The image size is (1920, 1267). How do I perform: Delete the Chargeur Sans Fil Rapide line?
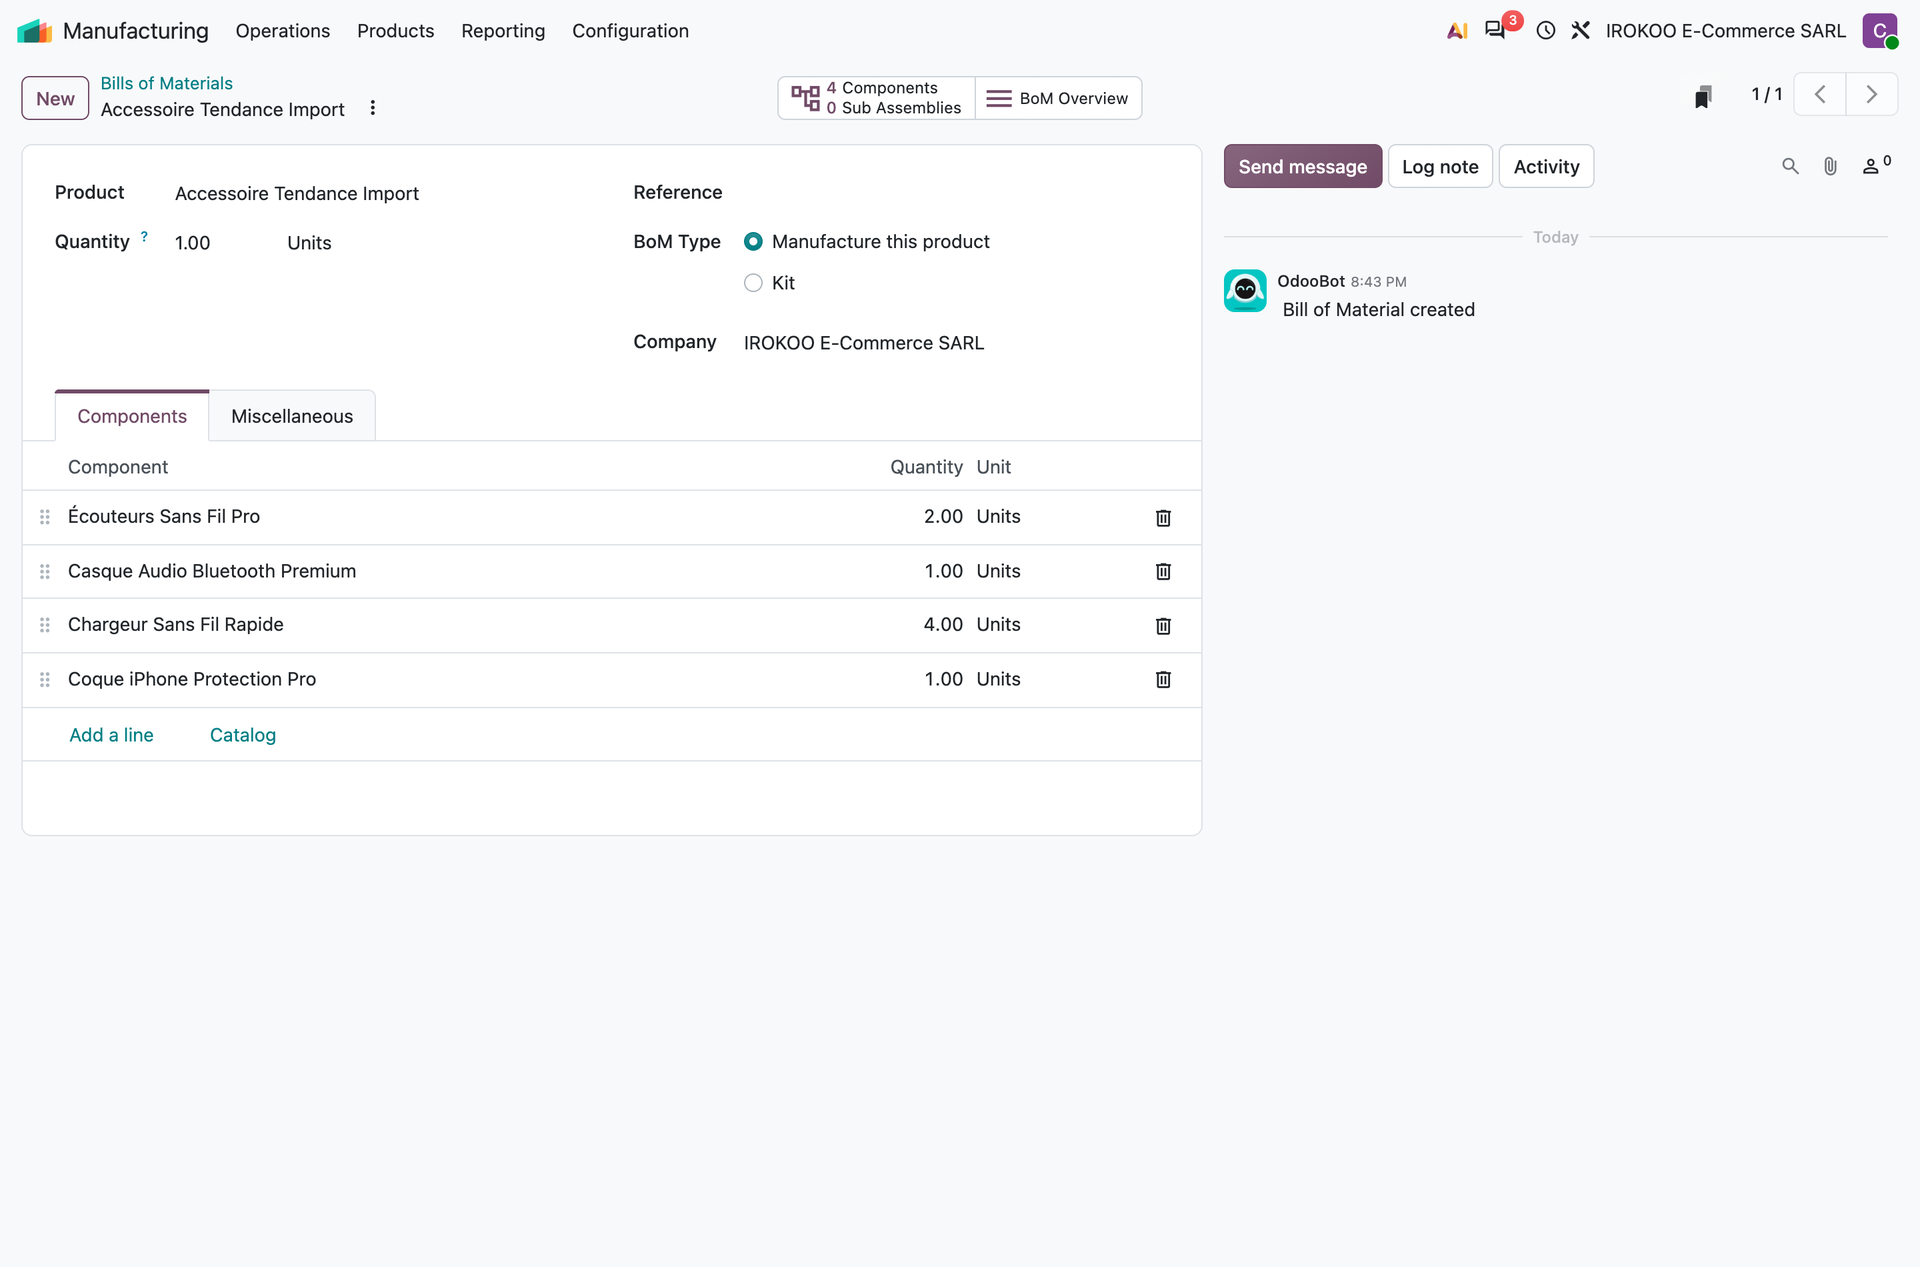pyautogui.click(x=1163, y=626)
